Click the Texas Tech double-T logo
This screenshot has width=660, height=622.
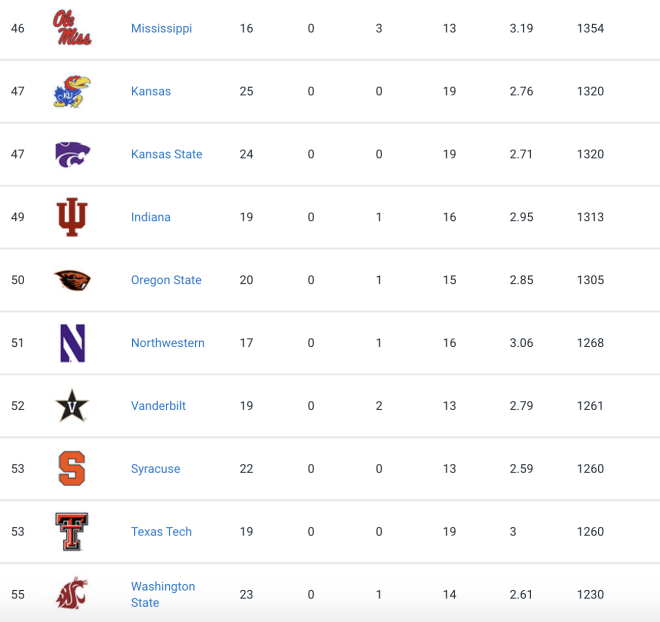click(x=72, y=532)
